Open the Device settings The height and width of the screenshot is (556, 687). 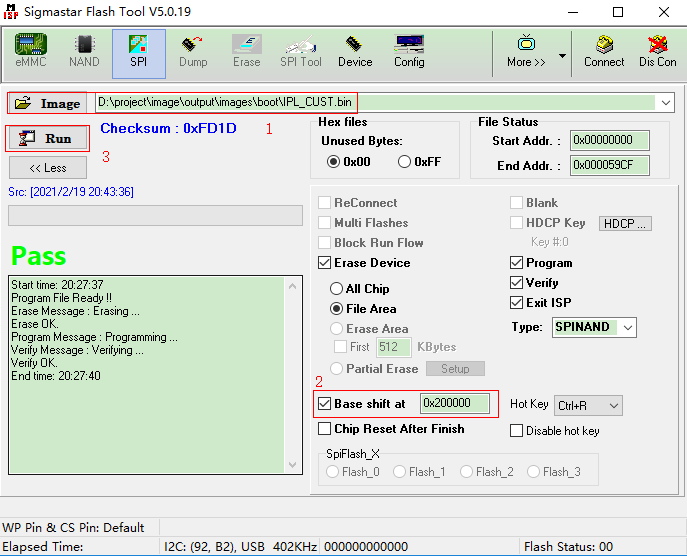pos(355,52)
